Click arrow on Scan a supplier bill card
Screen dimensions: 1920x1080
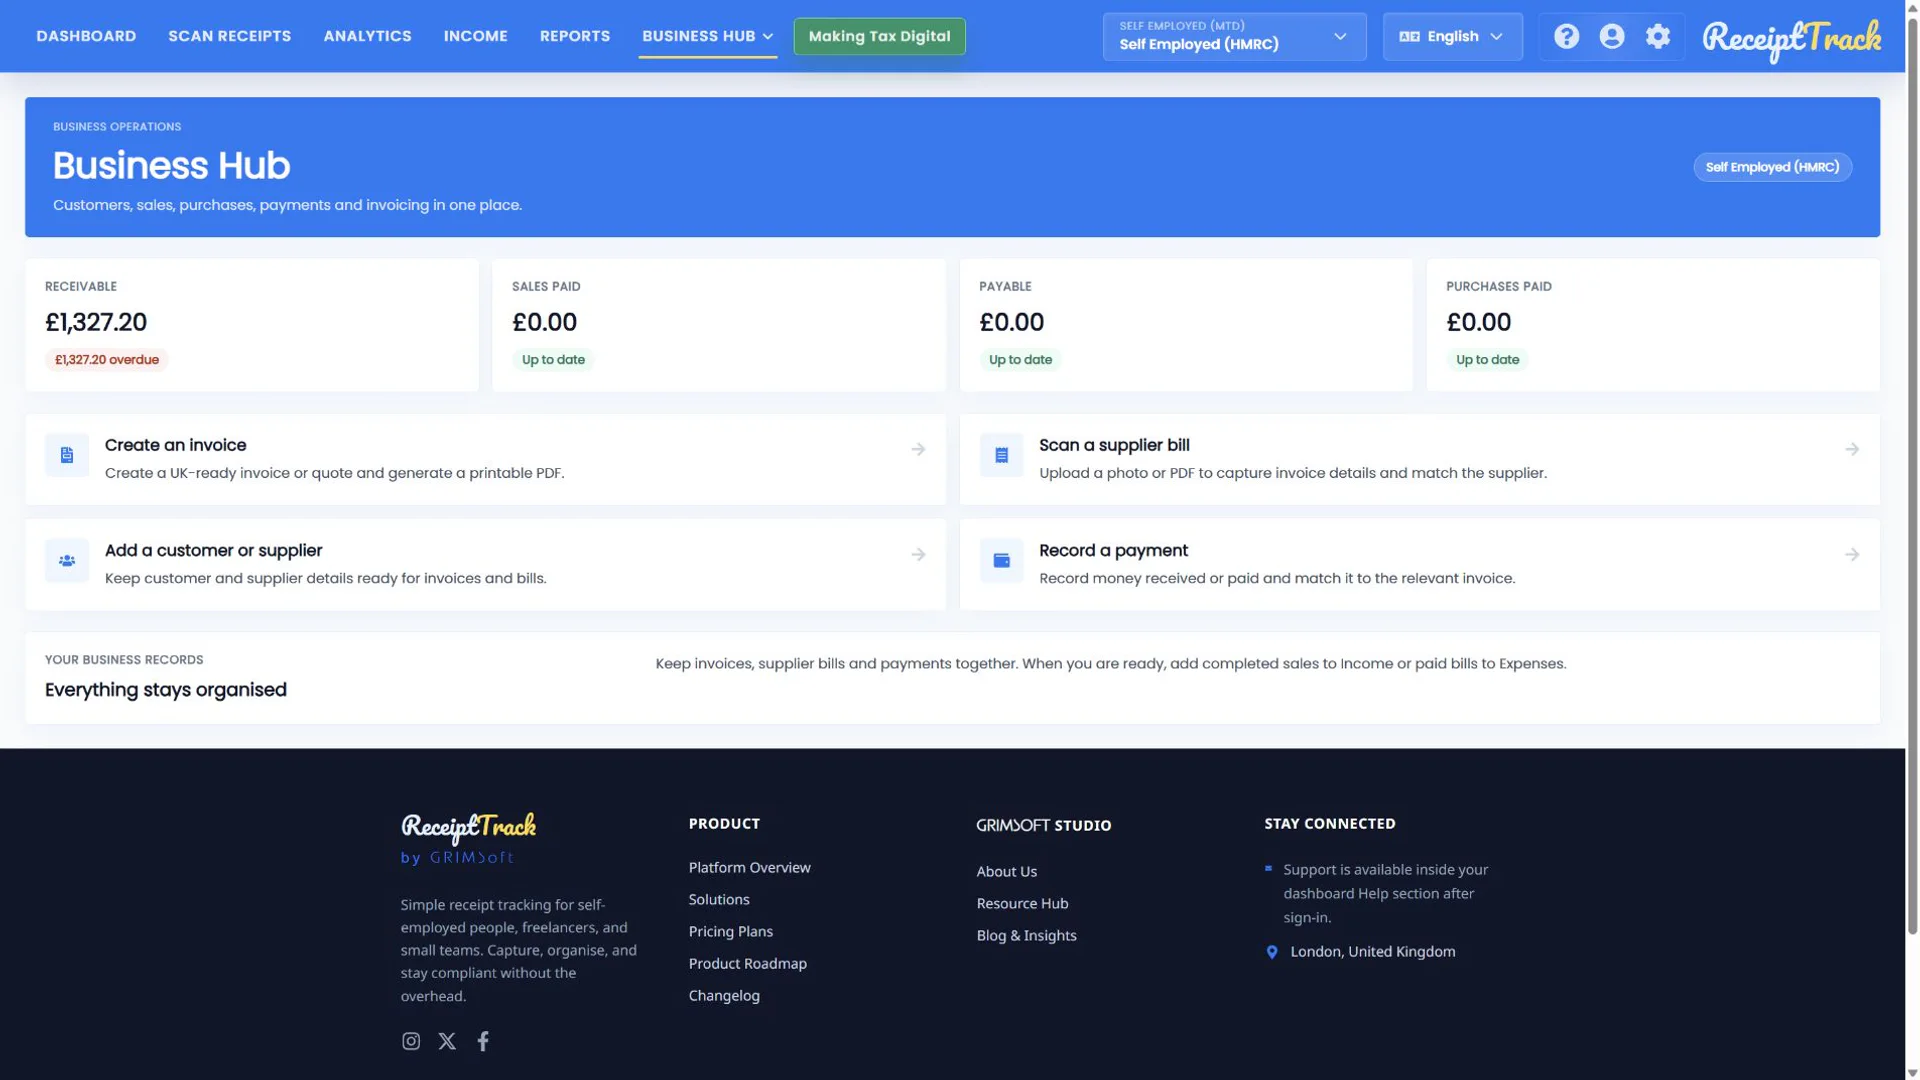pyautogui.click(x=1852, y=449)
